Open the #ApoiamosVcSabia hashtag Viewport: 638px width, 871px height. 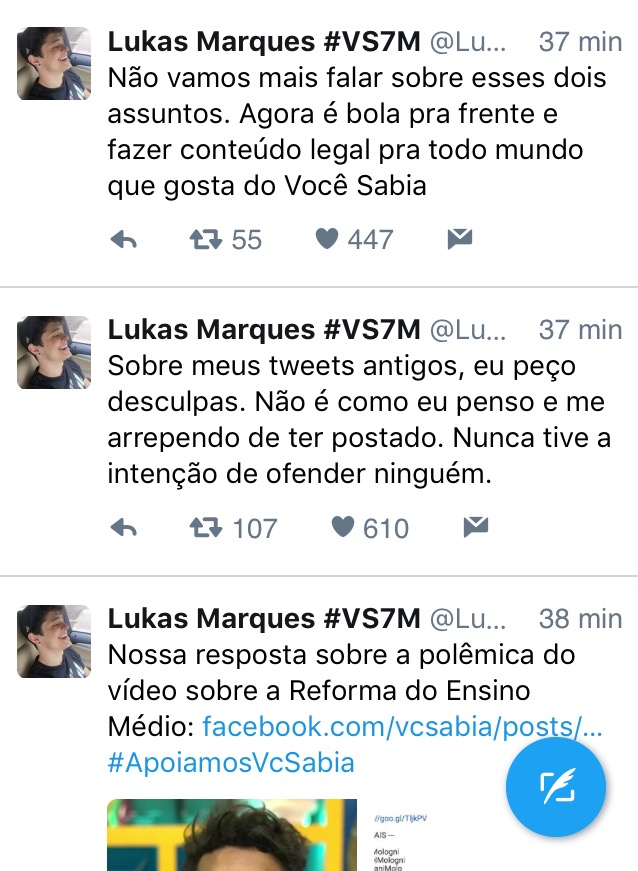click(231, 763)
